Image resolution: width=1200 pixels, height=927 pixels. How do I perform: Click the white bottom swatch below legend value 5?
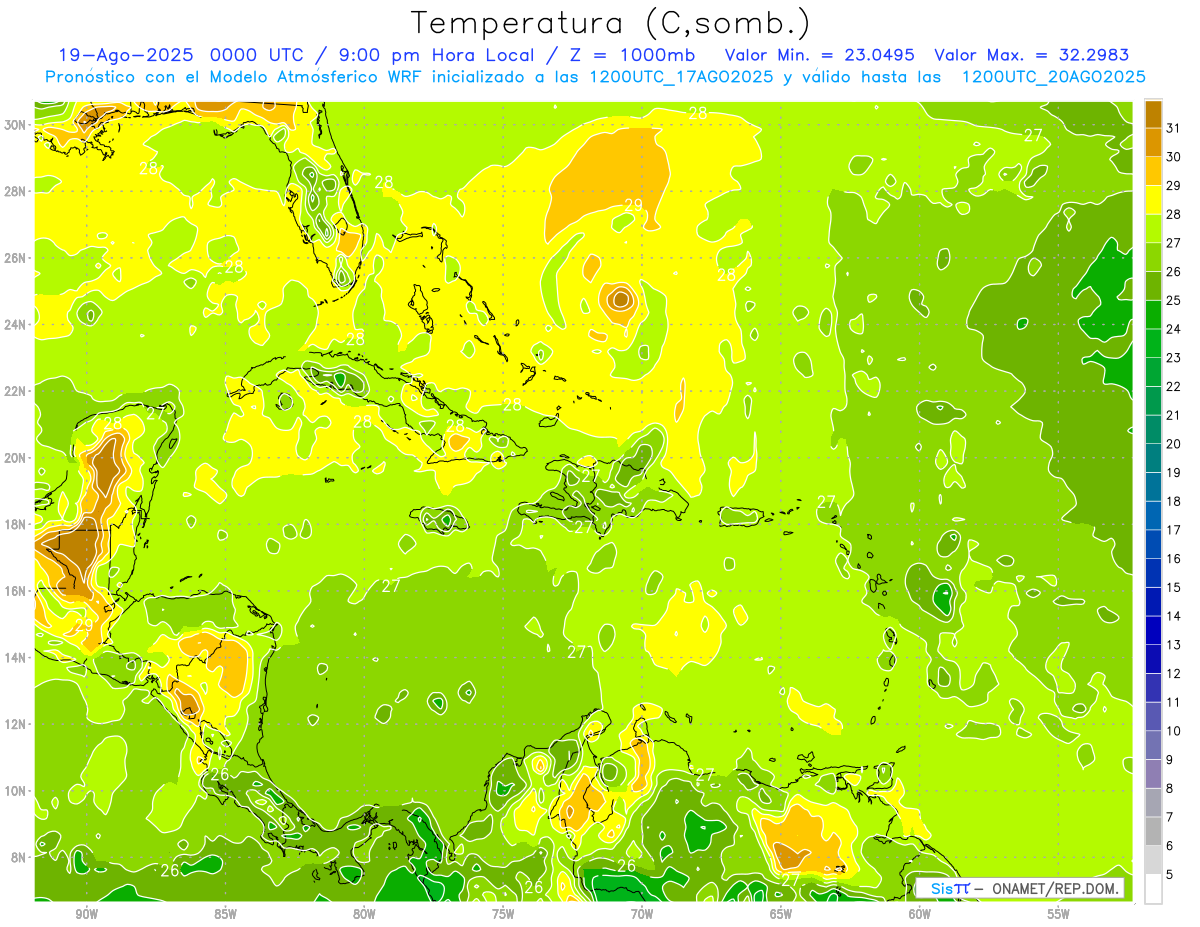click(1154, 889)
